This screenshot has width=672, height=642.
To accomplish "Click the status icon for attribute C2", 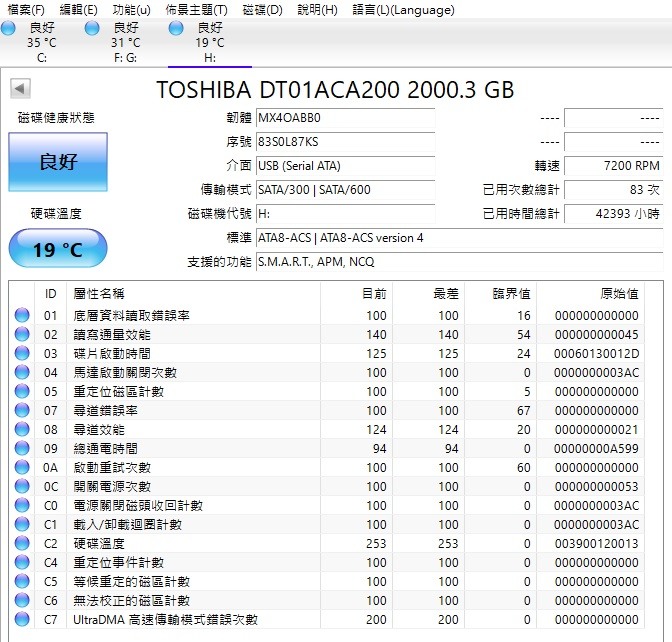I will 22,543.
